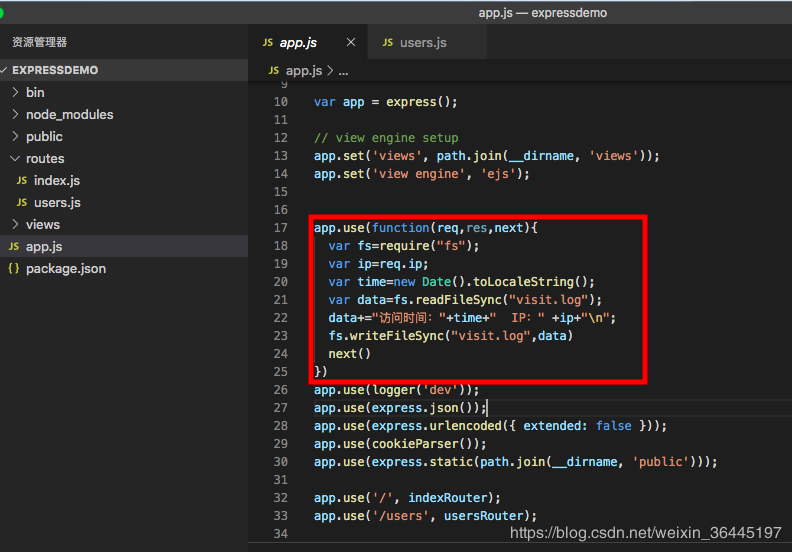
Task: Click the app.use(logger('dev')) line
Action: 396,390
